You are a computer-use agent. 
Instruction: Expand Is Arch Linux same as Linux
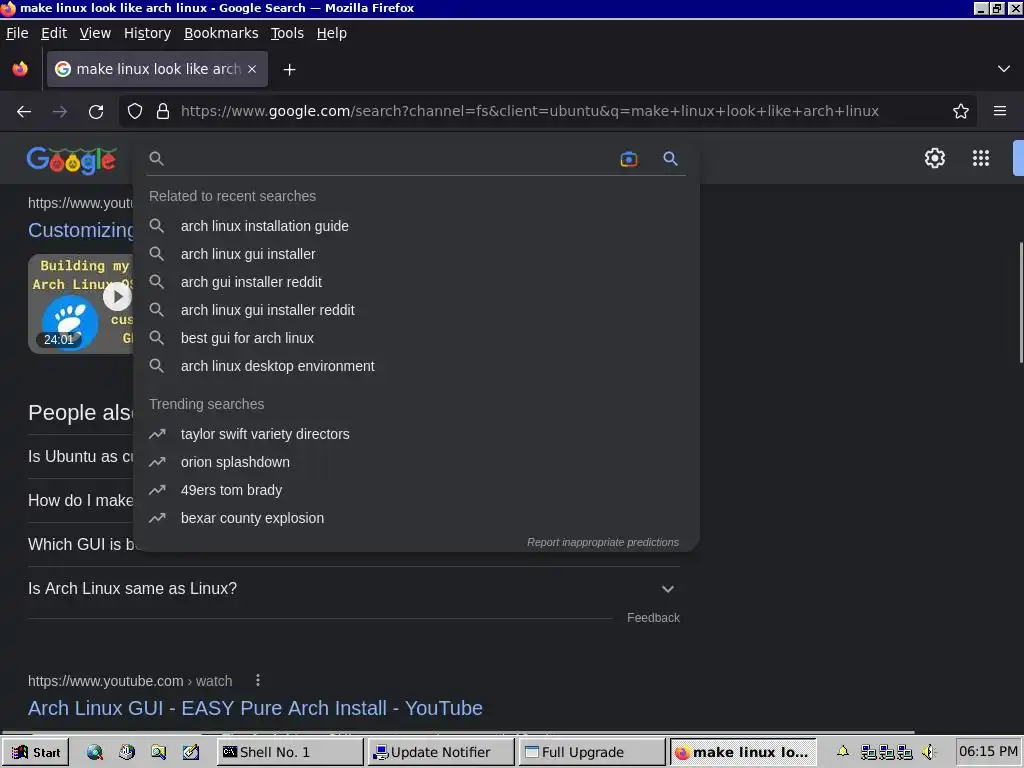click(353, 589)
